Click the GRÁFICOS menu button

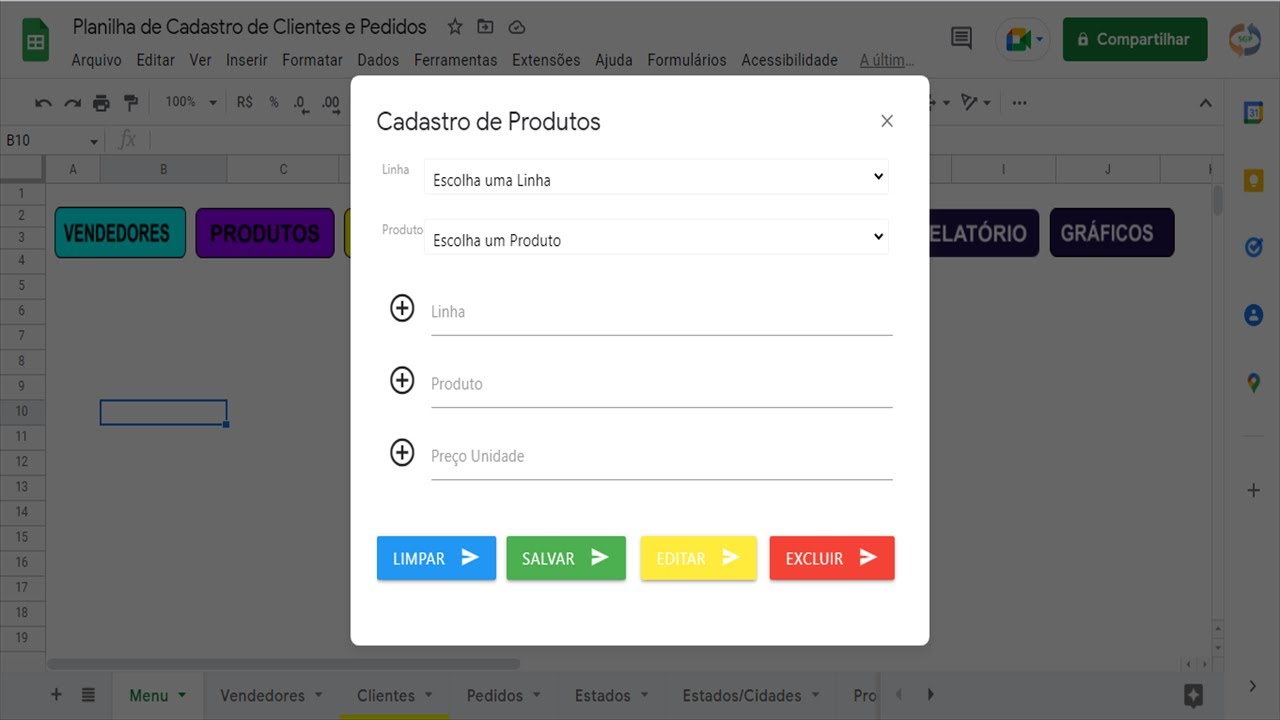tap(1111, 233)
